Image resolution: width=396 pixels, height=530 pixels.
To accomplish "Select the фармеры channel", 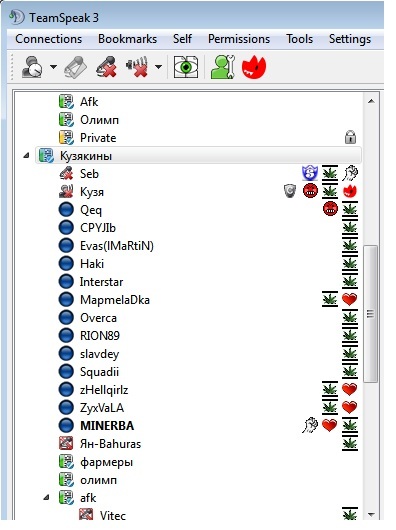I will tap(106, 461).
